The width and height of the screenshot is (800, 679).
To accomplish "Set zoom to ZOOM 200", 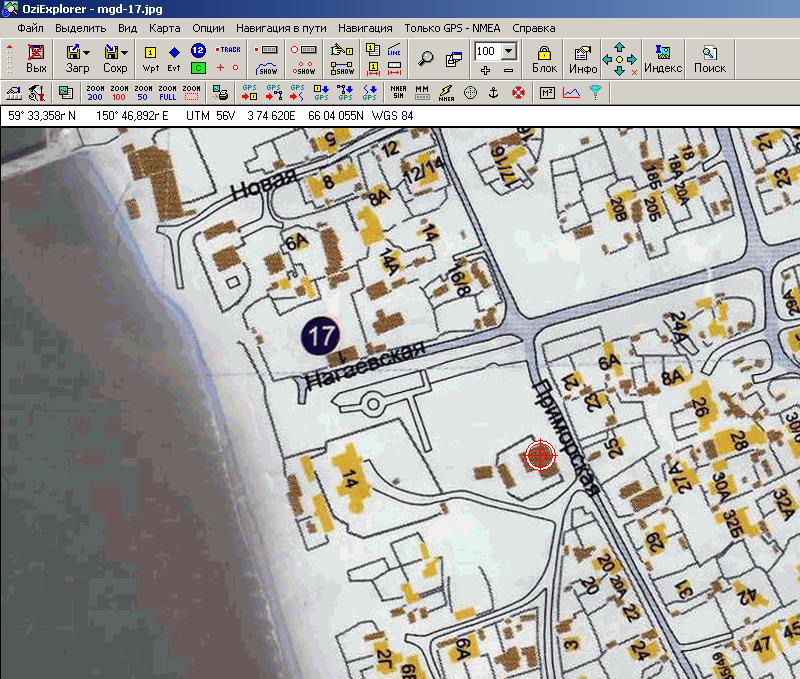I will [x=95, y=93].
